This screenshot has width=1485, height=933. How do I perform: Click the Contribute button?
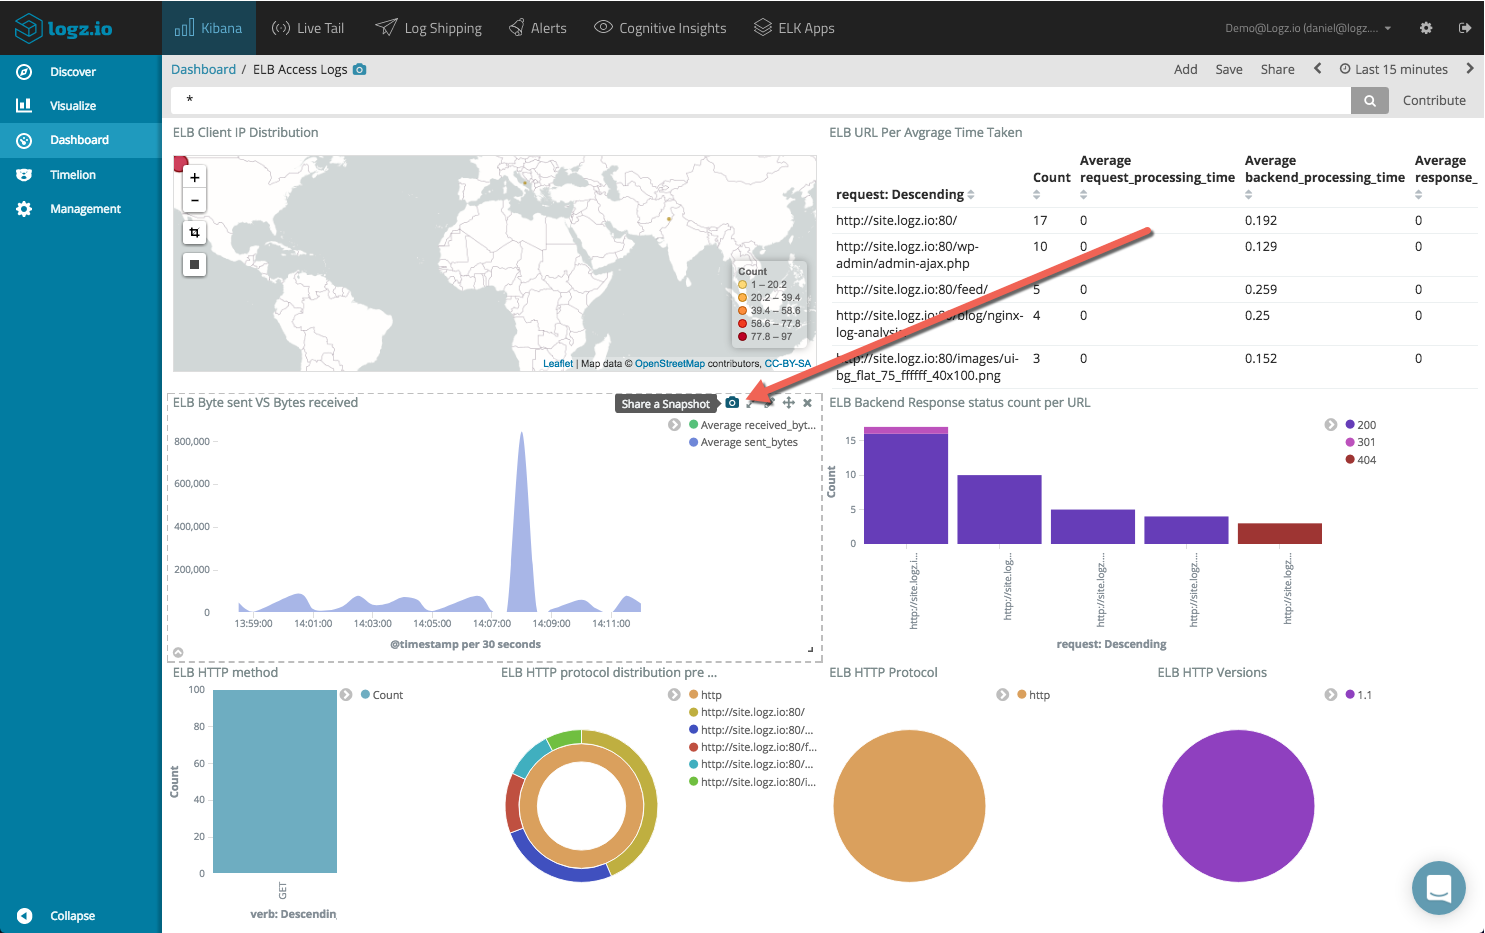click(1434, 100)
